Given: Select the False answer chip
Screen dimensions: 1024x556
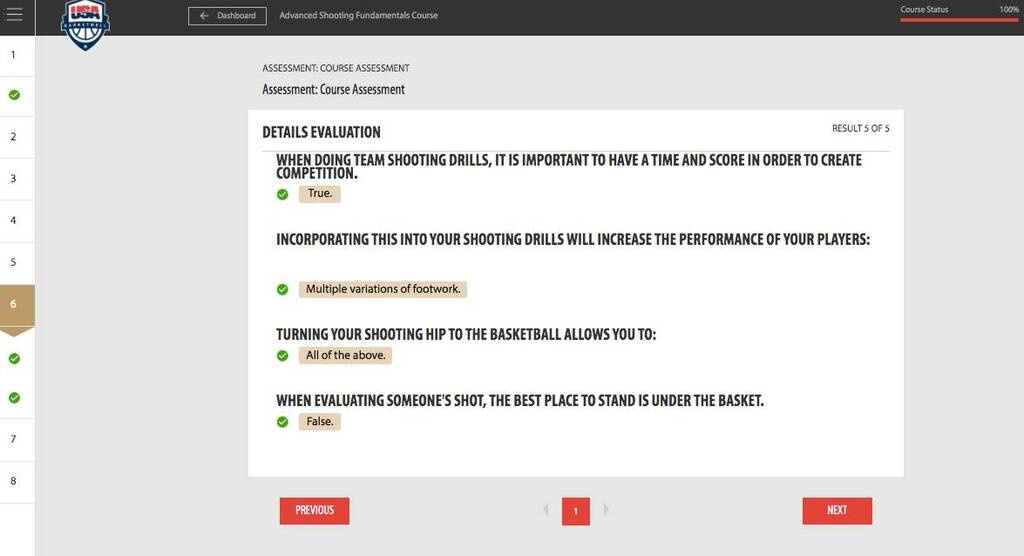Looking at the screenshot, I should tap(320, 422).
